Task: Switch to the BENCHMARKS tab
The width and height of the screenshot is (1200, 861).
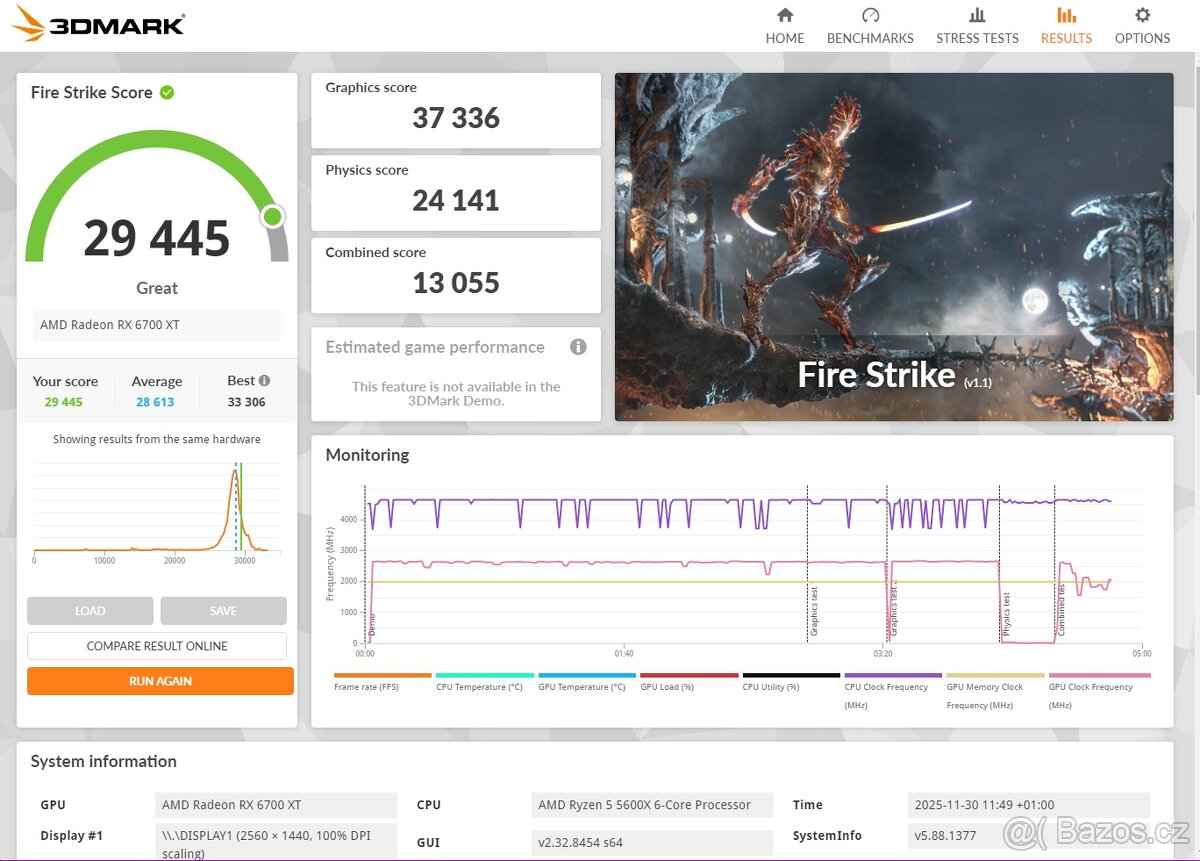Action: (870, 15)
